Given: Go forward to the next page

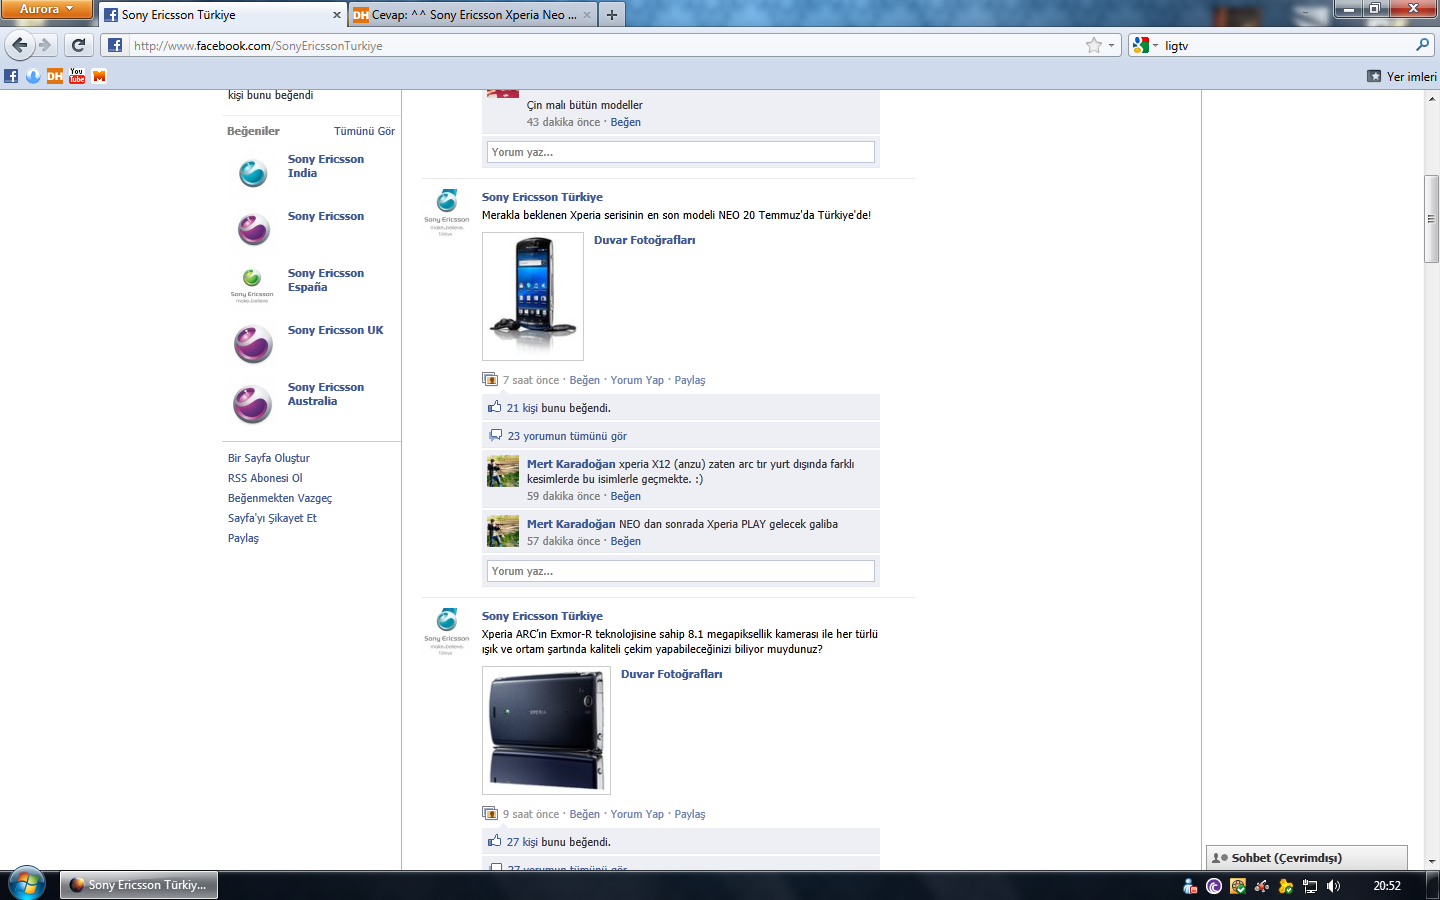Looking at the screenshot, I should tap(45, 45).
